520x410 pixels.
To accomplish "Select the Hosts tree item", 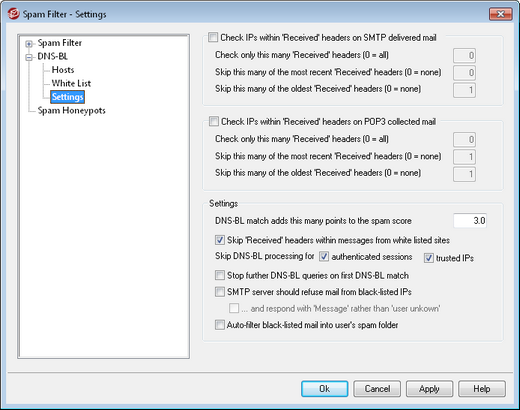I will point(63,70).
